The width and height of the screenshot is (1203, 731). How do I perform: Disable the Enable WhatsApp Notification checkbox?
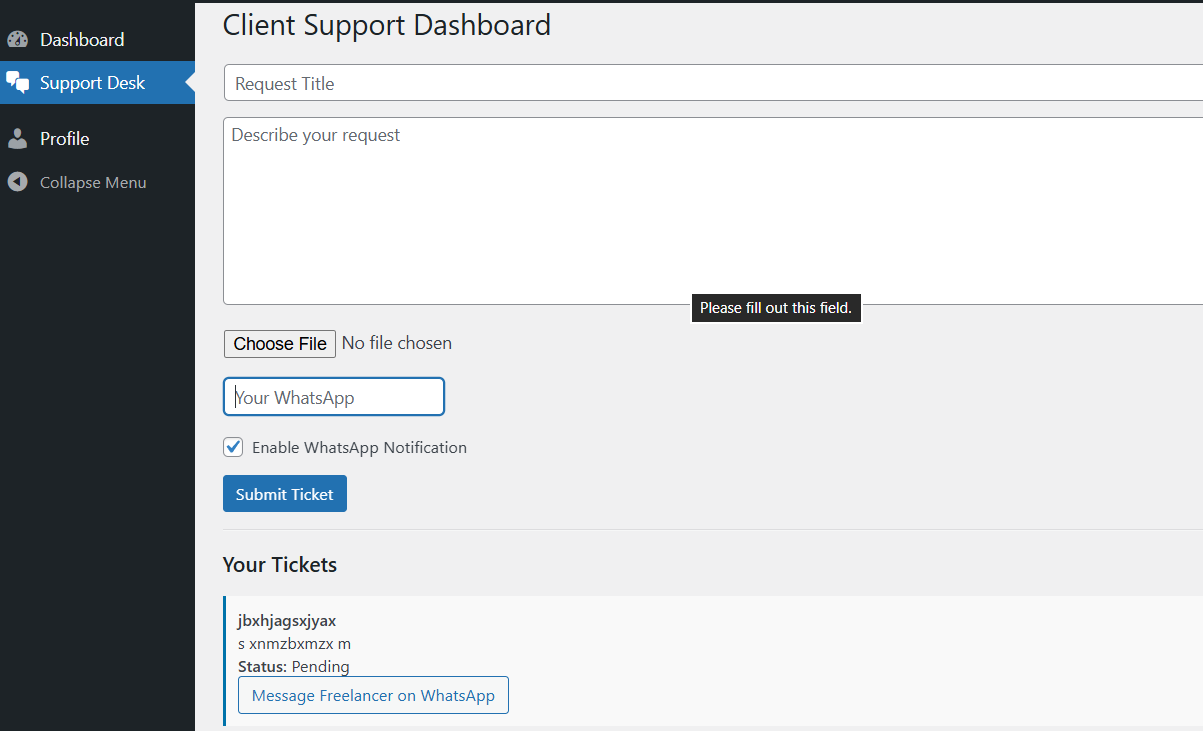[x=232, y=447]
